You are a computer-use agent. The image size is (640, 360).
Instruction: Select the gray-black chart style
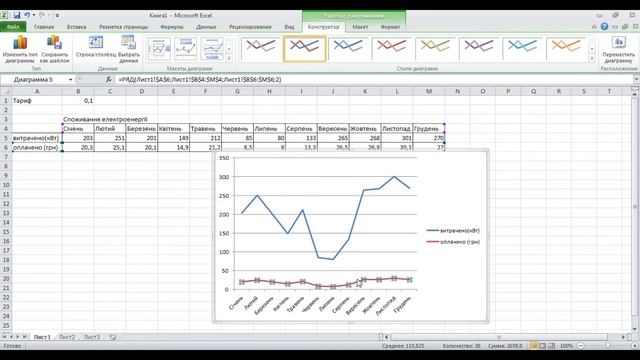point(261,49)
